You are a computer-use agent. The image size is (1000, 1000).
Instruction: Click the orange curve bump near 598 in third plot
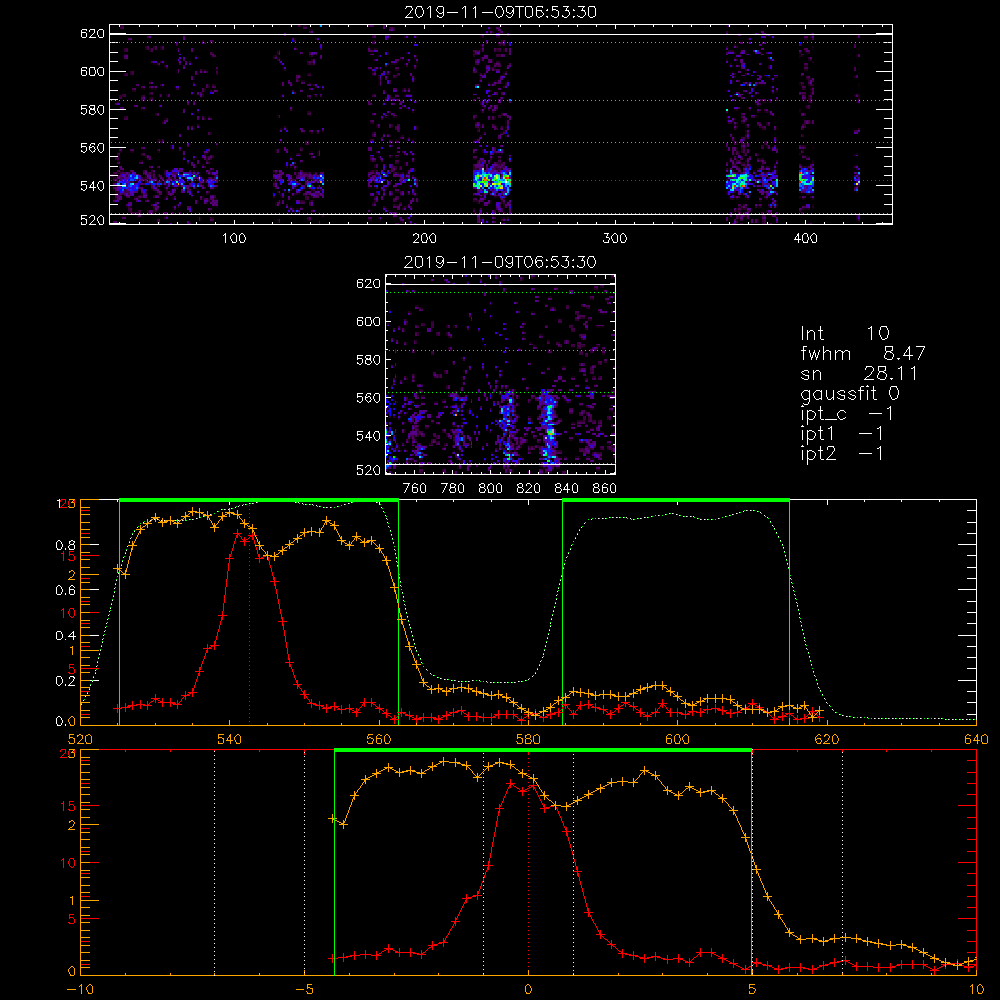click(x=658, y=686)
